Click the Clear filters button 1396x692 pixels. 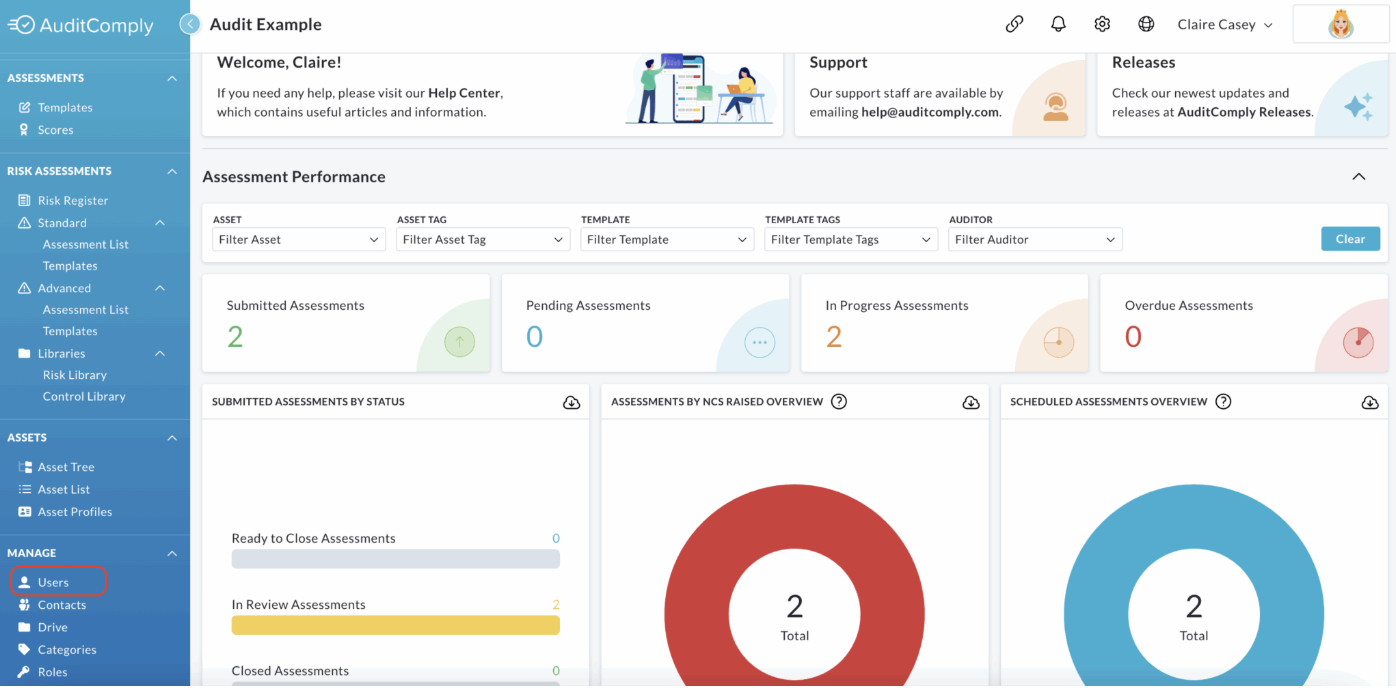pos(1350,239)
